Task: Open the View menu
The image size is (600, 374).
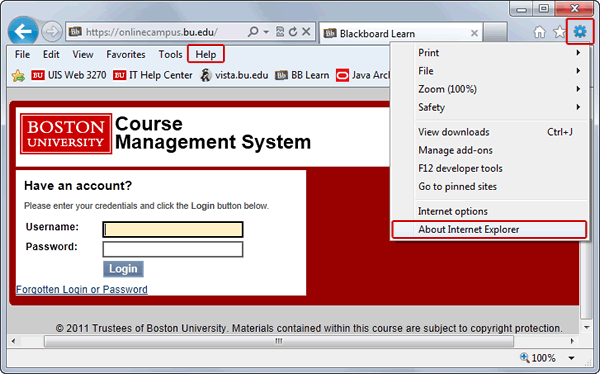Action: 83,54
